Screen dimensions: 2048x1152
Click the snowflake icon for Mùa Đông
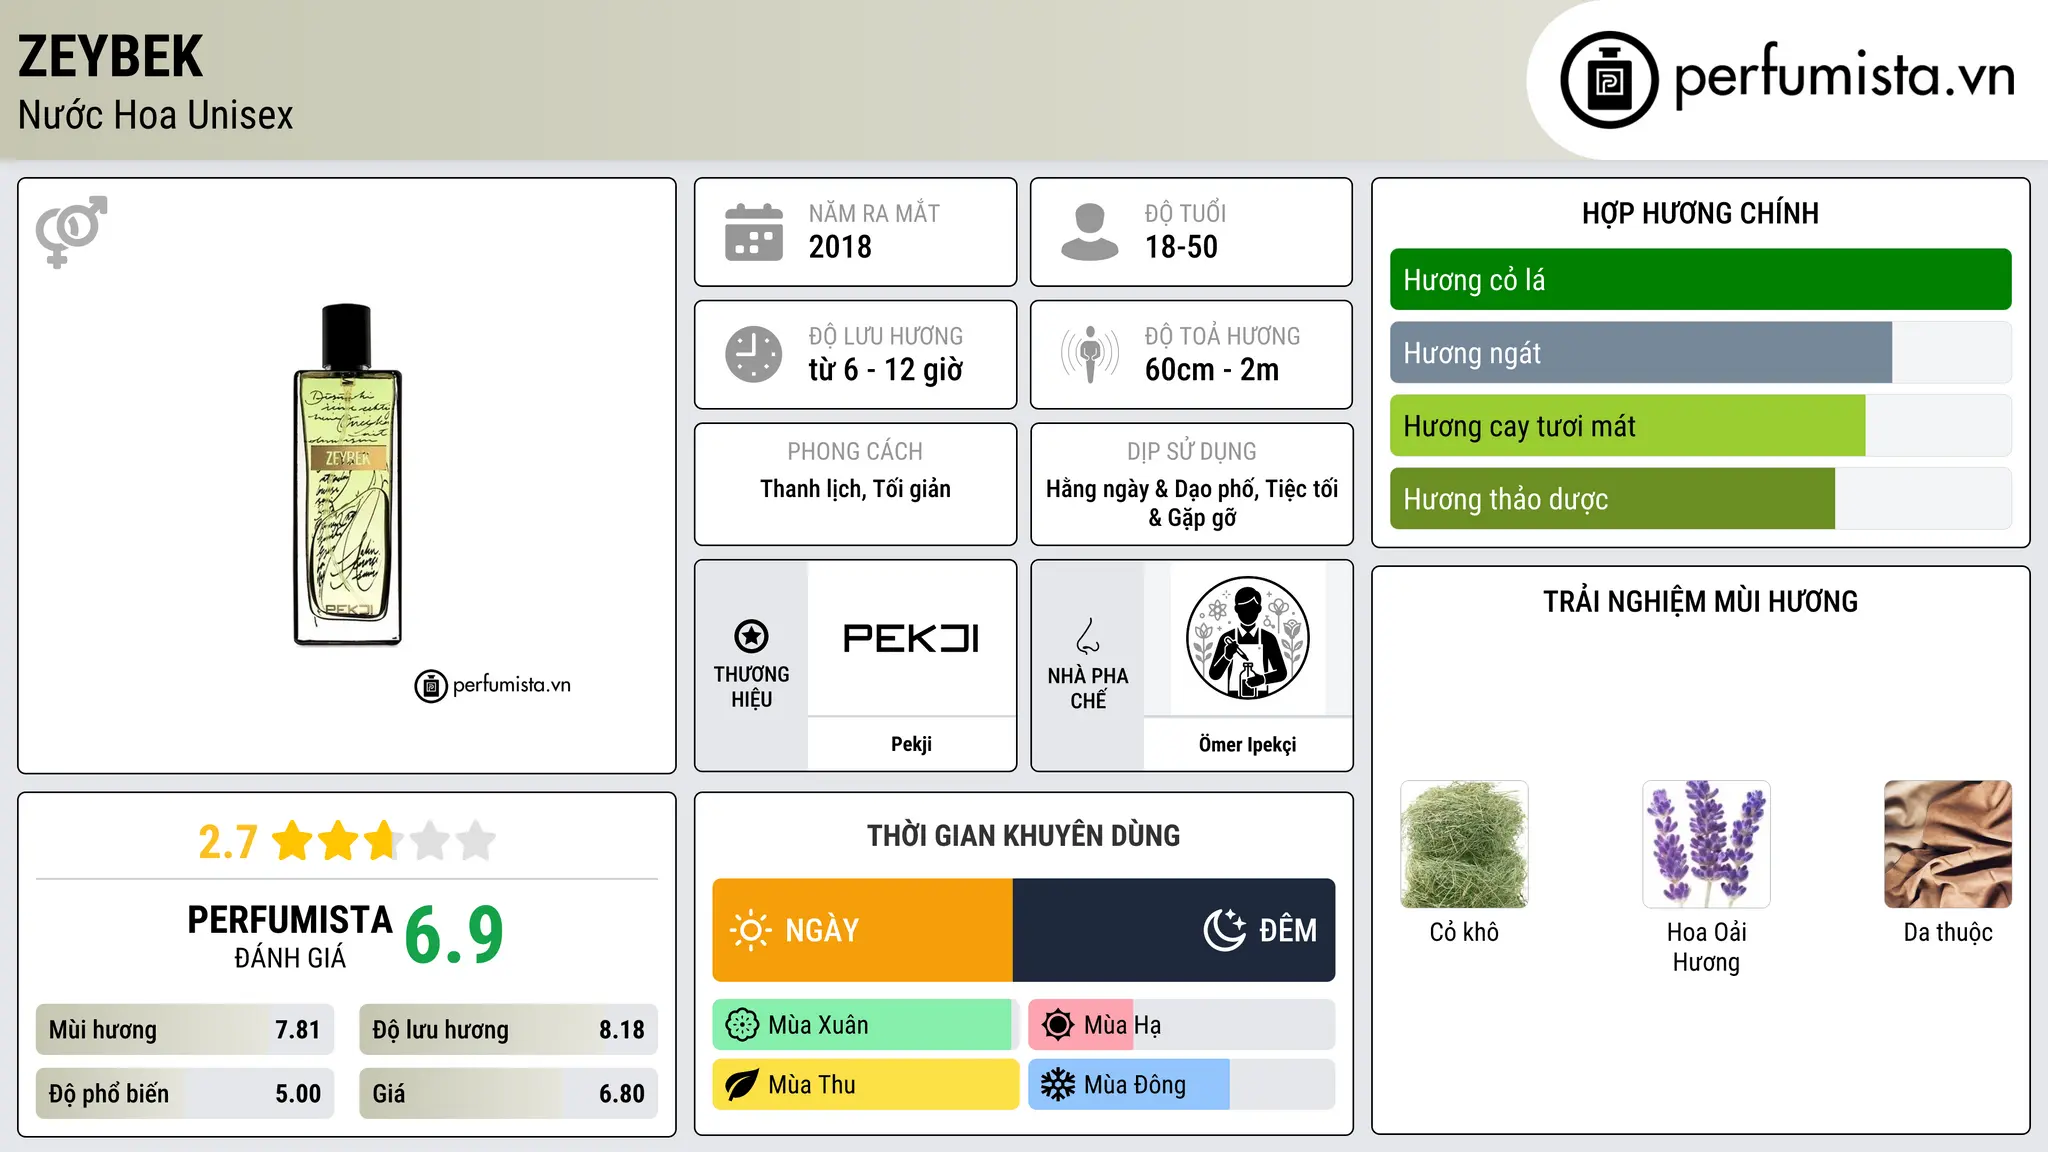coord(1058,1085)
